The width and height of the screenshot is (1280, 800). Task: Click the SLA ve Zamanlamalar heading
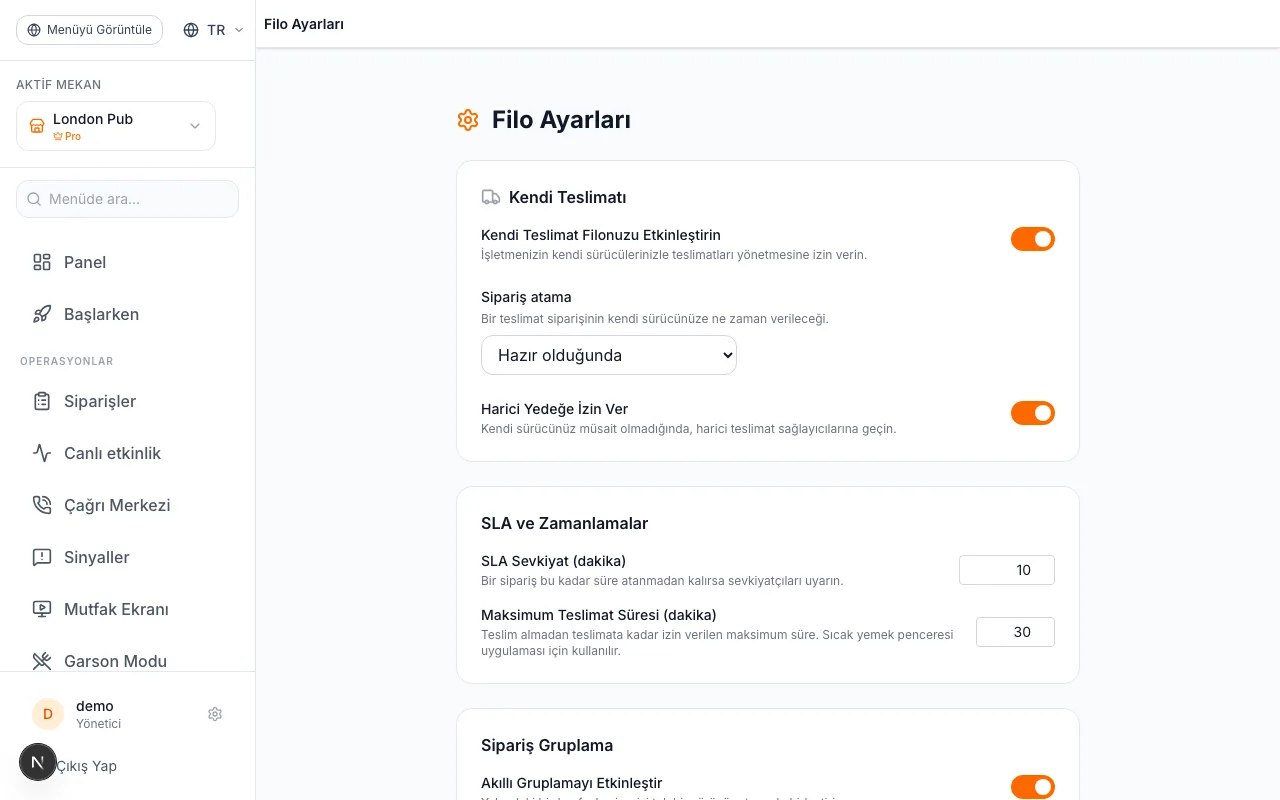point(565,523)
